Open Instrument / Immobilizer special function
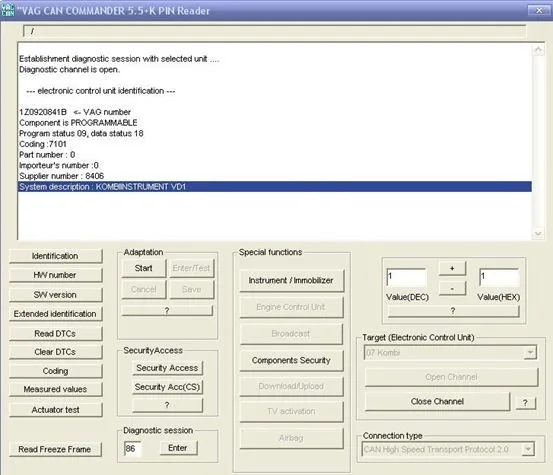The image size is (553, 475). tap(291, 281)
